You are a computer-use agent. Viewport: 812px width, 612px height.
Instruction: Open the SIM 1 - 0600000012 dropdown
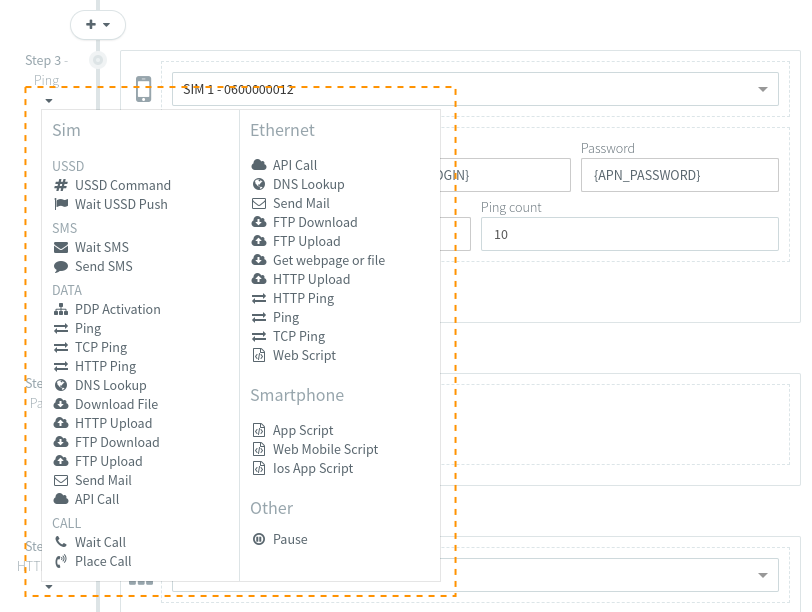[x=475, y=89]
